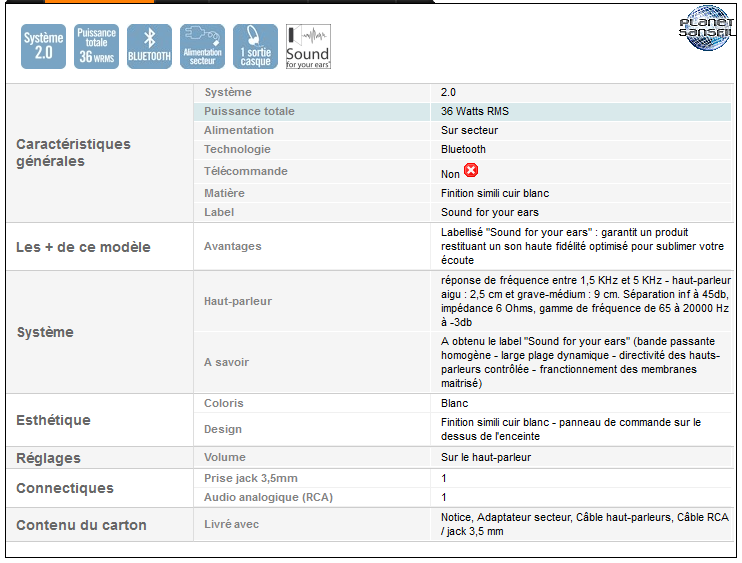This screenshot has height=563, width=742.
Task: Click the Haut-parleur row label
Action: tap(238, 301)
